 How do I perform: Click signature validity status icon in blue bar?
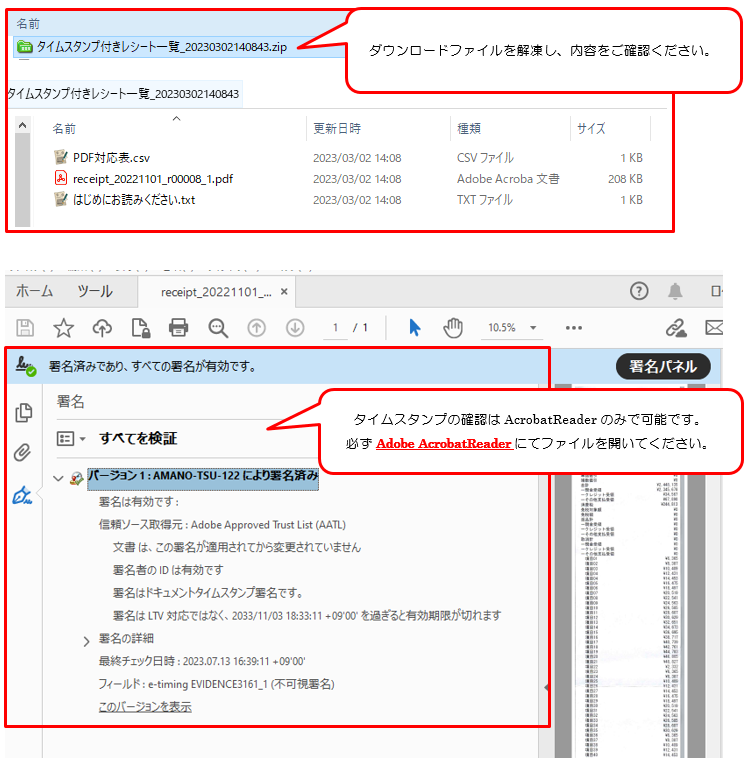coord(26,366)
